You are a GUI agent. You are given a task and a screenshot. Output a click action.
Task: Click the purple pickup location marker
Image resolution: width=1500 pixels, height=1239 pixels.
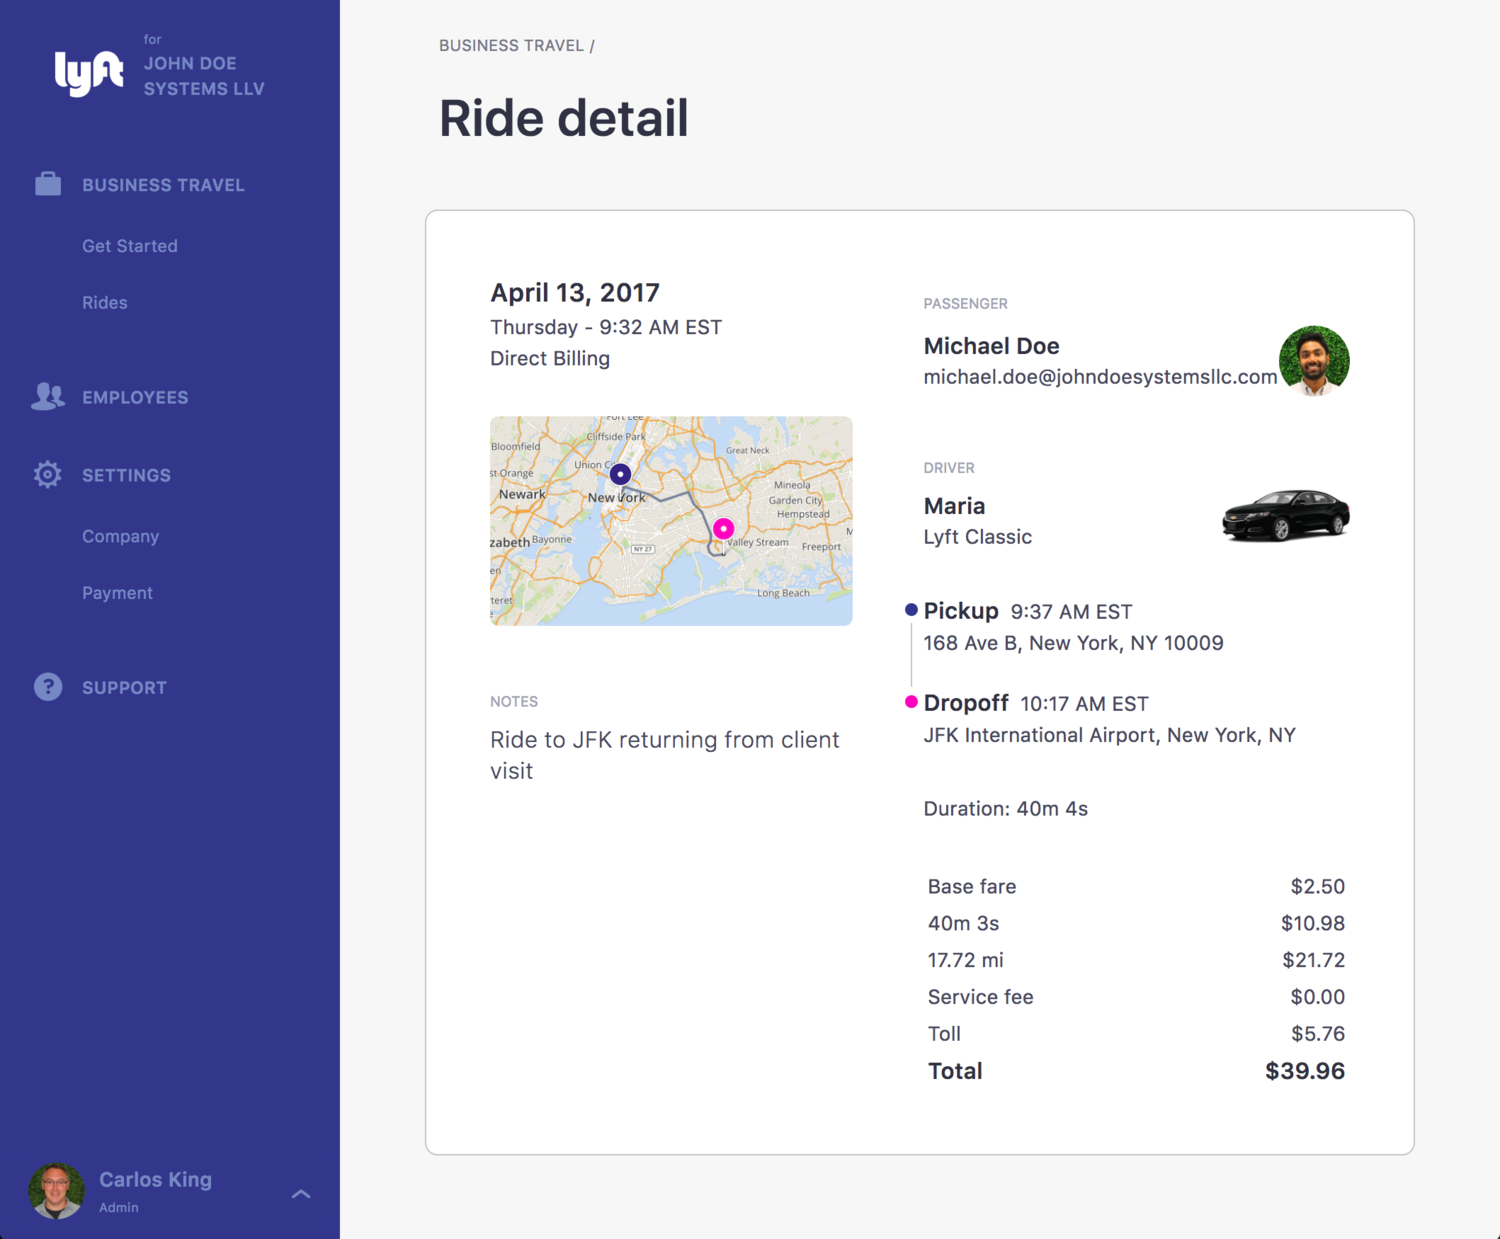tap(620, 473)
